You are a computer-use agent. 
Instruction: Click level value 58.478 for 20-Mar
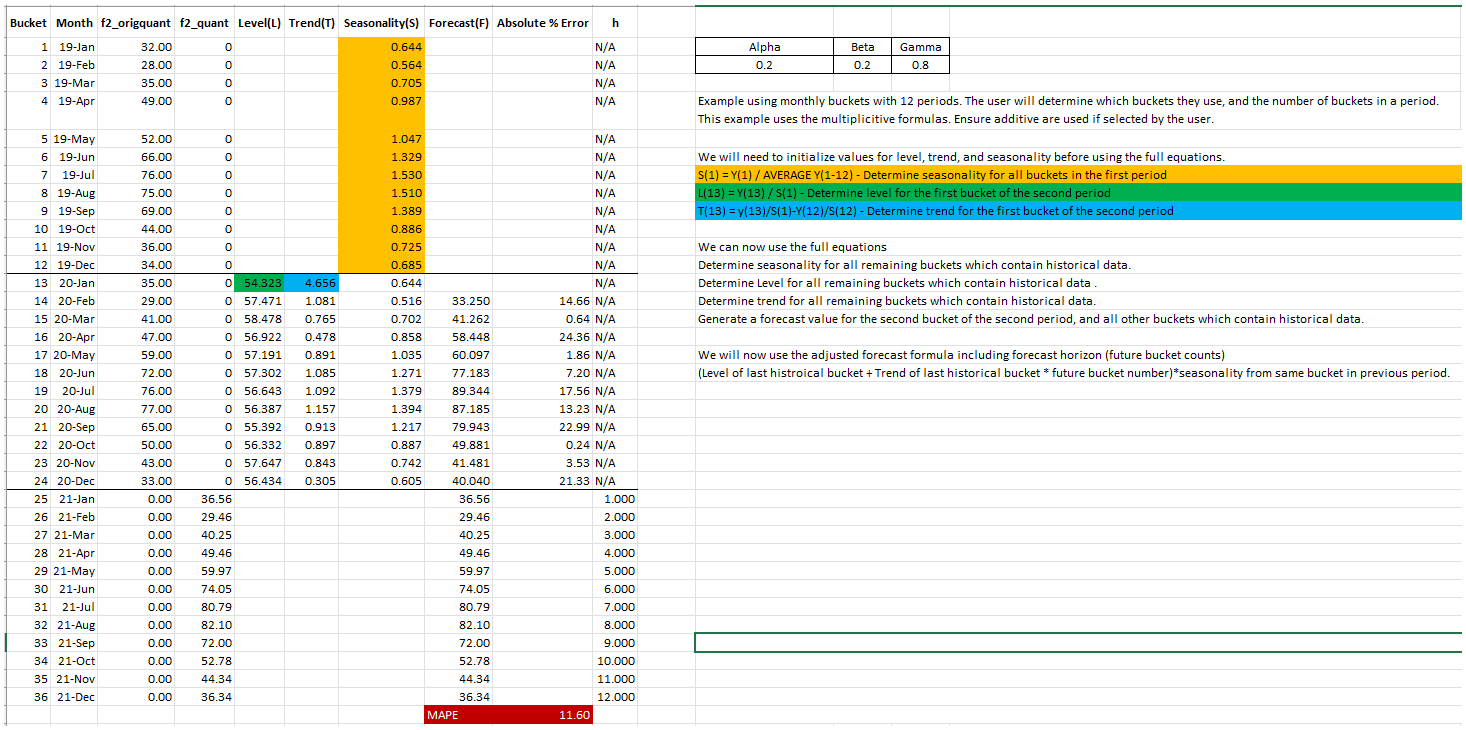coord(259,319)
